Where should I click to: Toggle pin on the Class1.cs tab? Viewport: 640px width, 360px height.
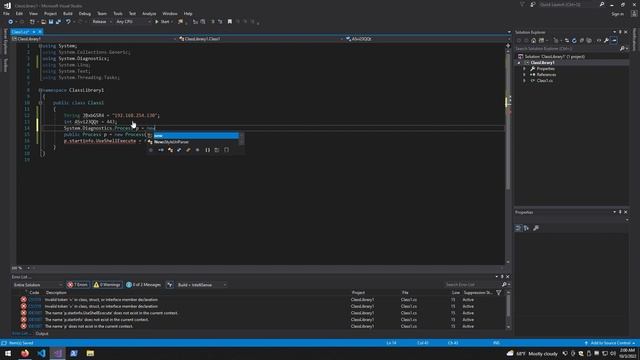[34, 32]
